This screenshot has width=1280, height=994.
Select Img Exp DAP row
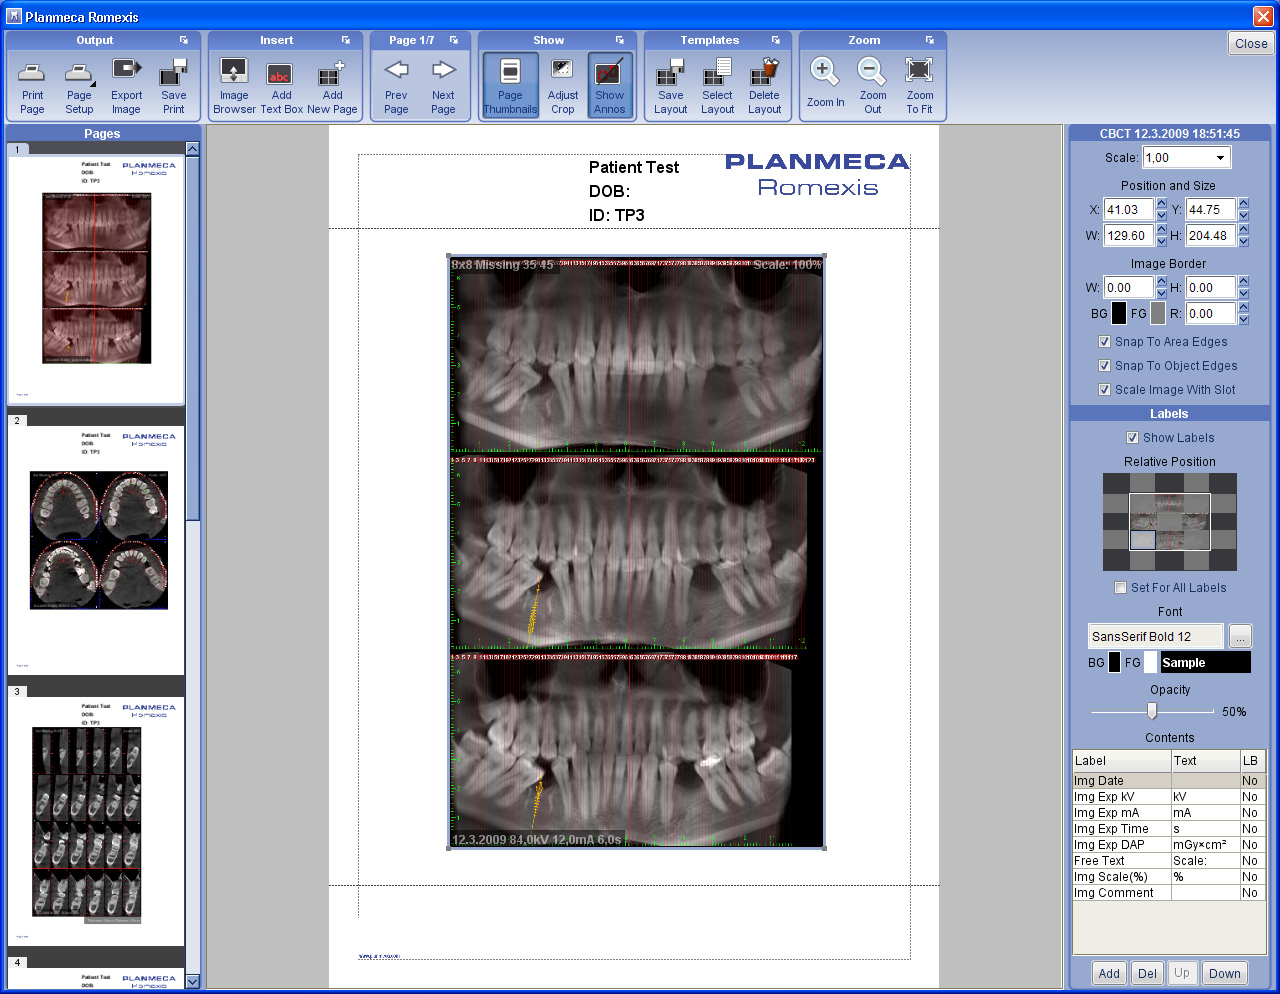(1169, 845)
